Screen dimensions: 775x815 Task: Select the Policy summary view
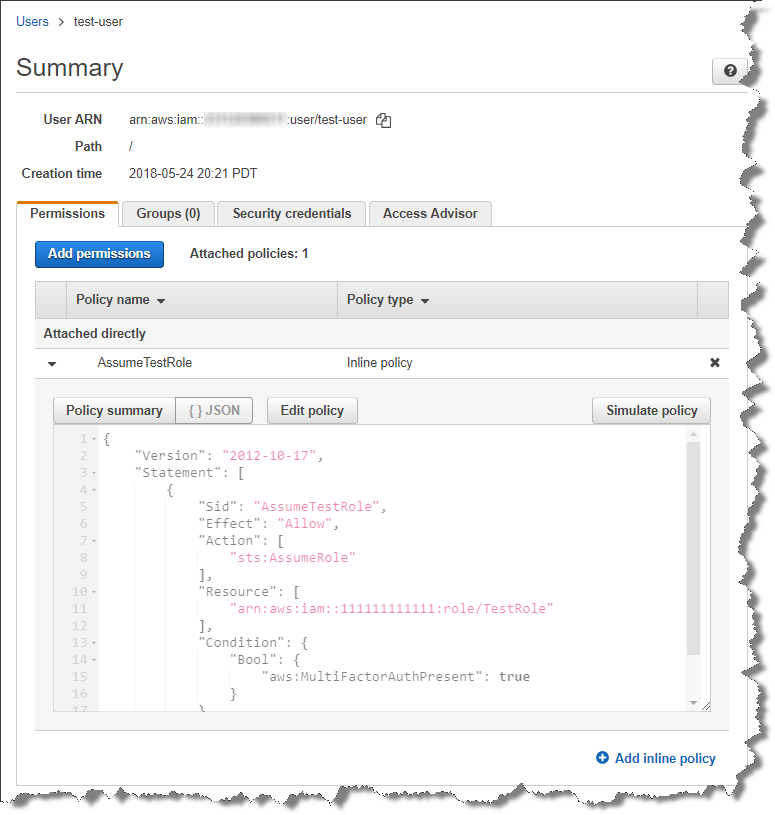click(113, 410)
